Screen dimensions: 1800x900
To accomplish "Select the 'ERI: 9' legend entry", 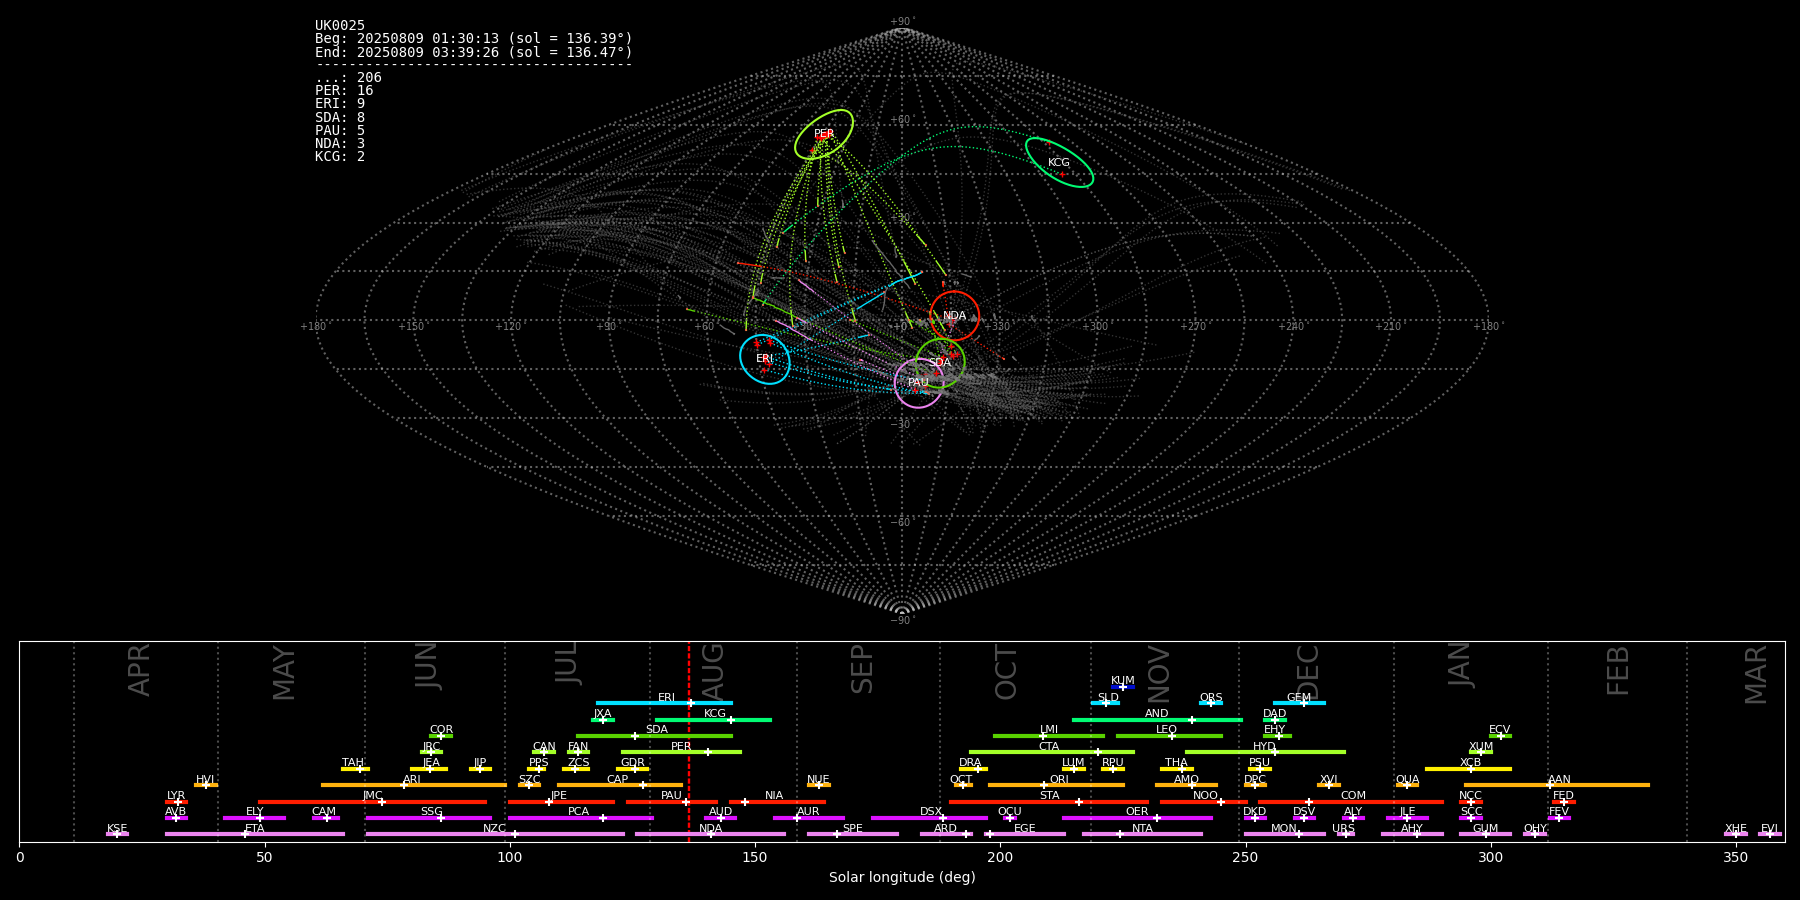I will [x=340, y=104].
